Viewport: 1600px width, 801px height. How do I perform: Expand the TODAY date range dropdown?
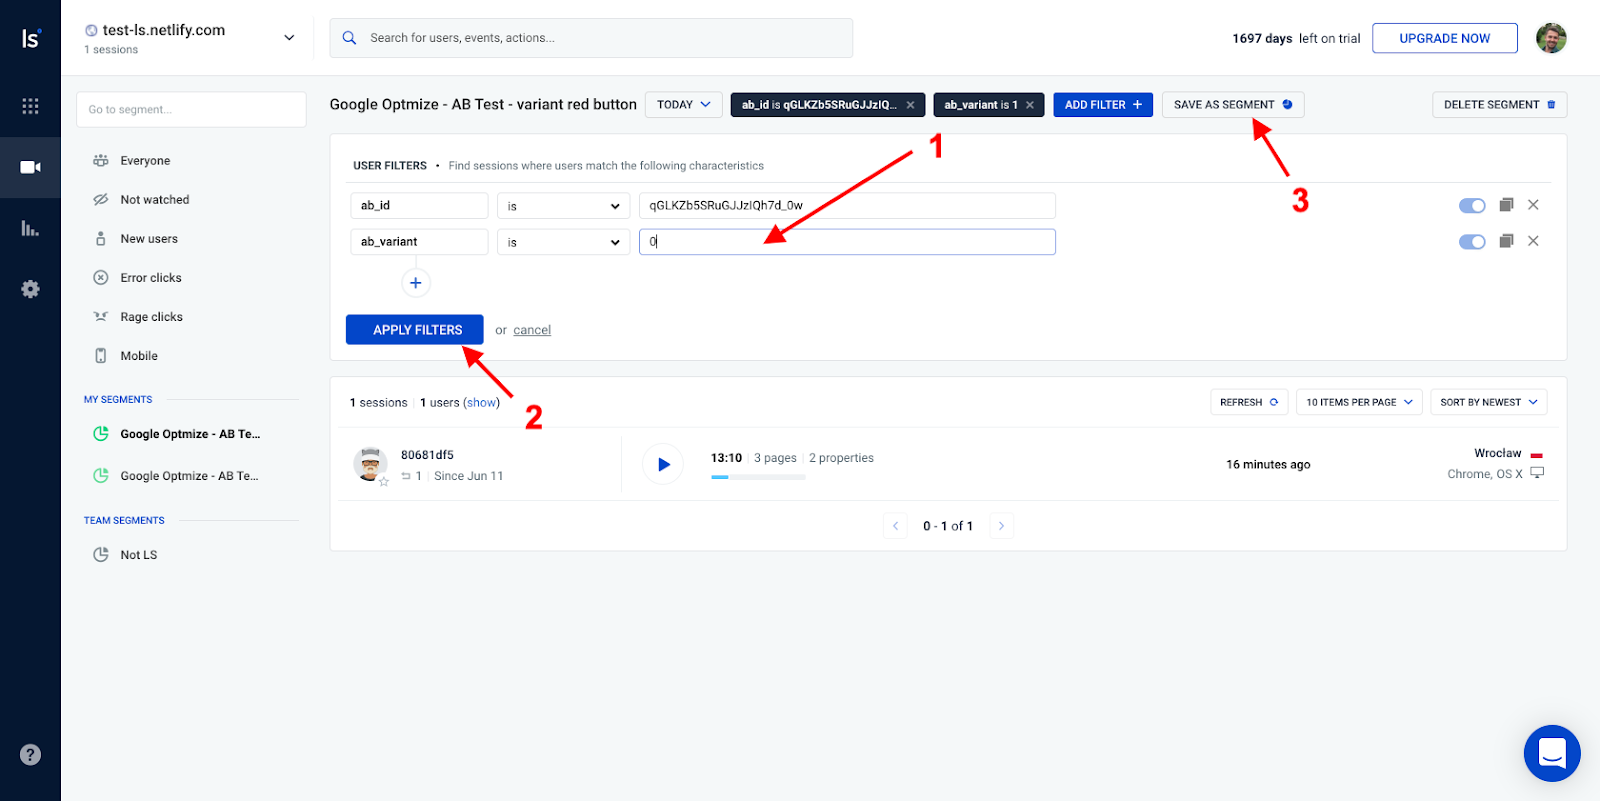click(x=684, y=105)
